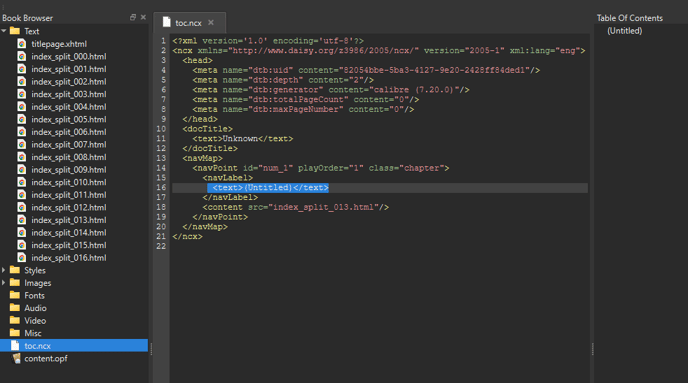Open index_split_012.html
This screenshot has height=383, width=688.
point(68,208)
